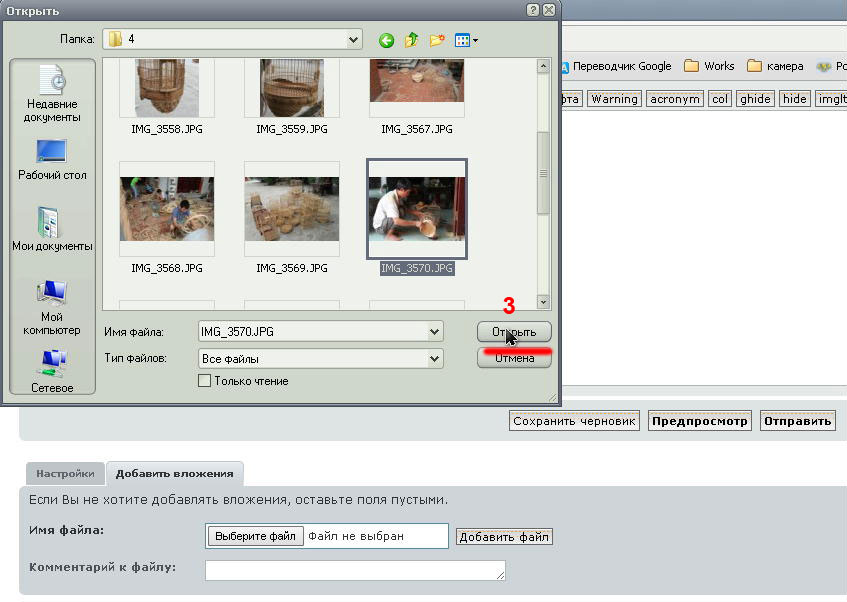Select the IMG_3568.JPG thumbnail
This screenshot has width=847, height=602.
[x=167, y=209]
